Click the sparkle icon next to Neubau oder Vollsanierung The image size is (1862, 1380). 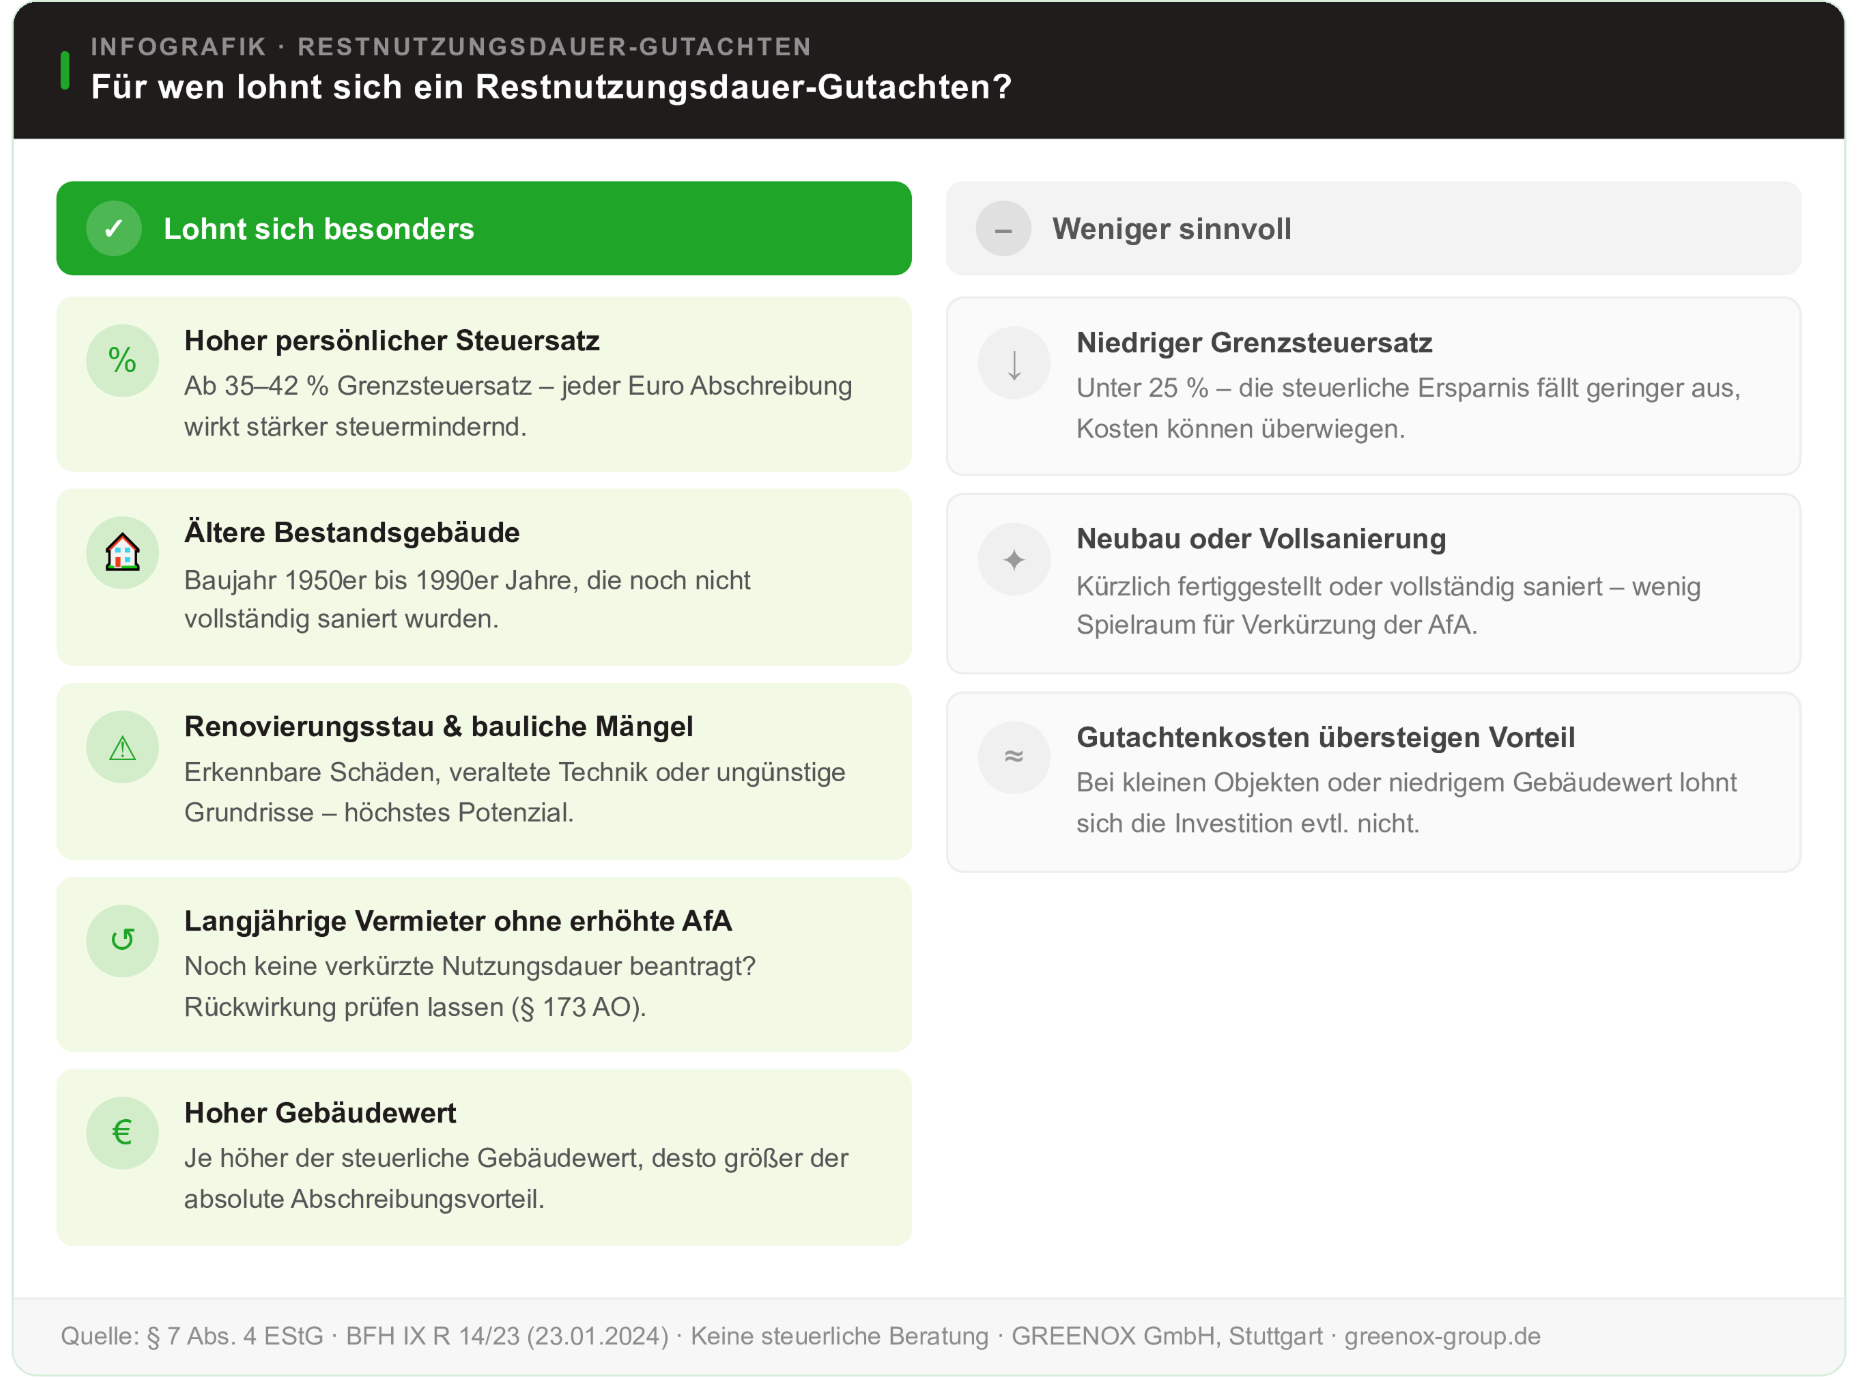pos(1013,558)
